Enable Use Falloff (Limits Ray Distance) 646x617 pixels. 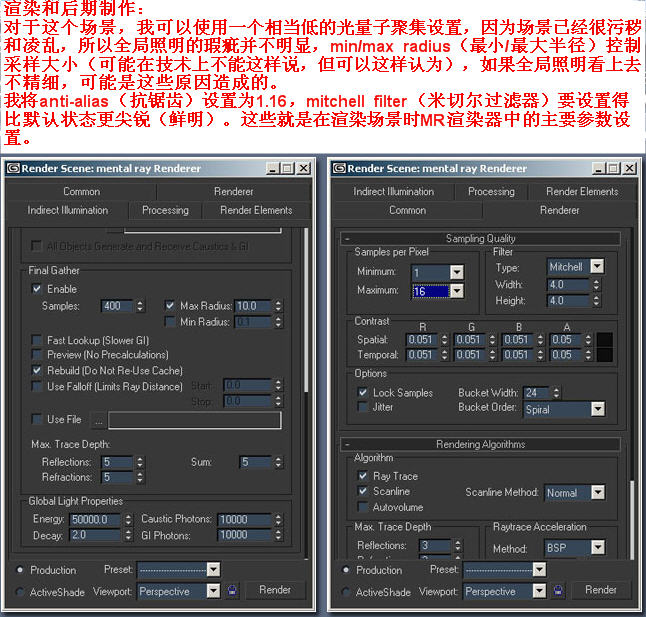pos(37,386)
